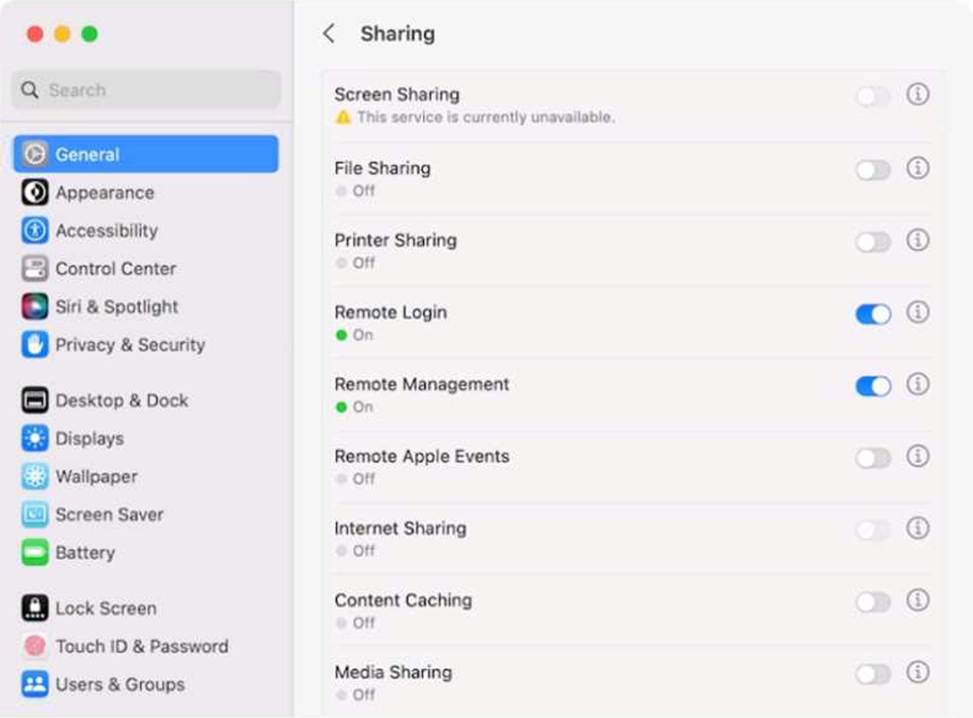
Task: Click the Privacy & Security hand icon
Action: (35, 345)
